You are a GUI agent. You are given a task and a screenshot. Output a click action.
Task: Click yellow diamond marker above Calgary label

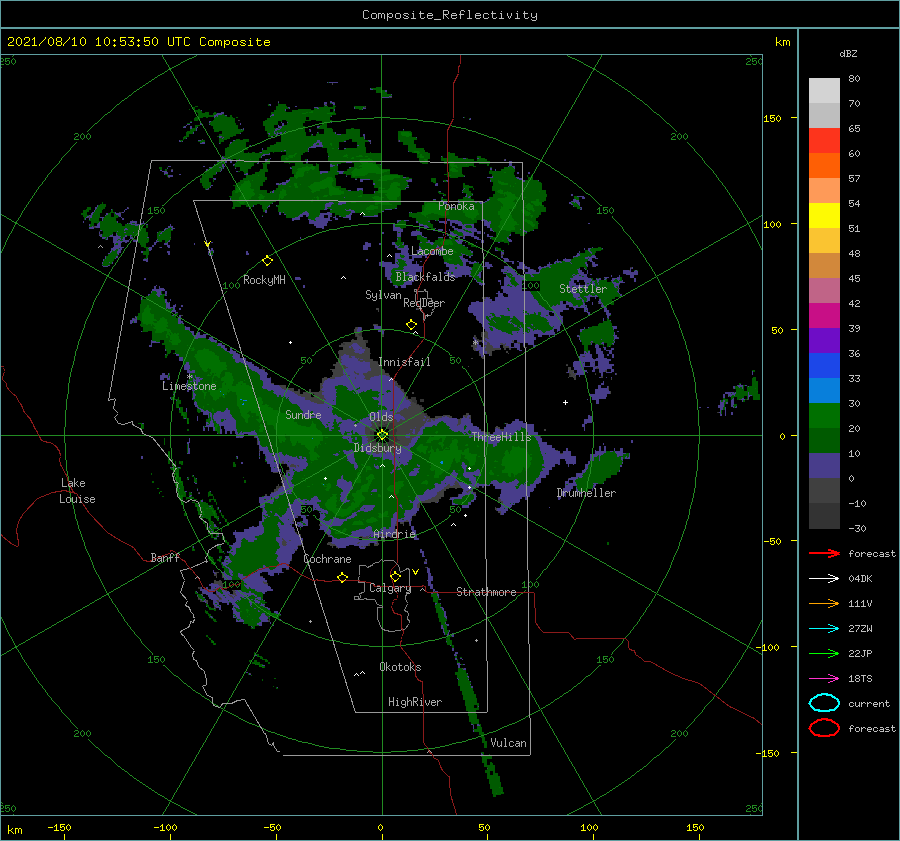395,576
